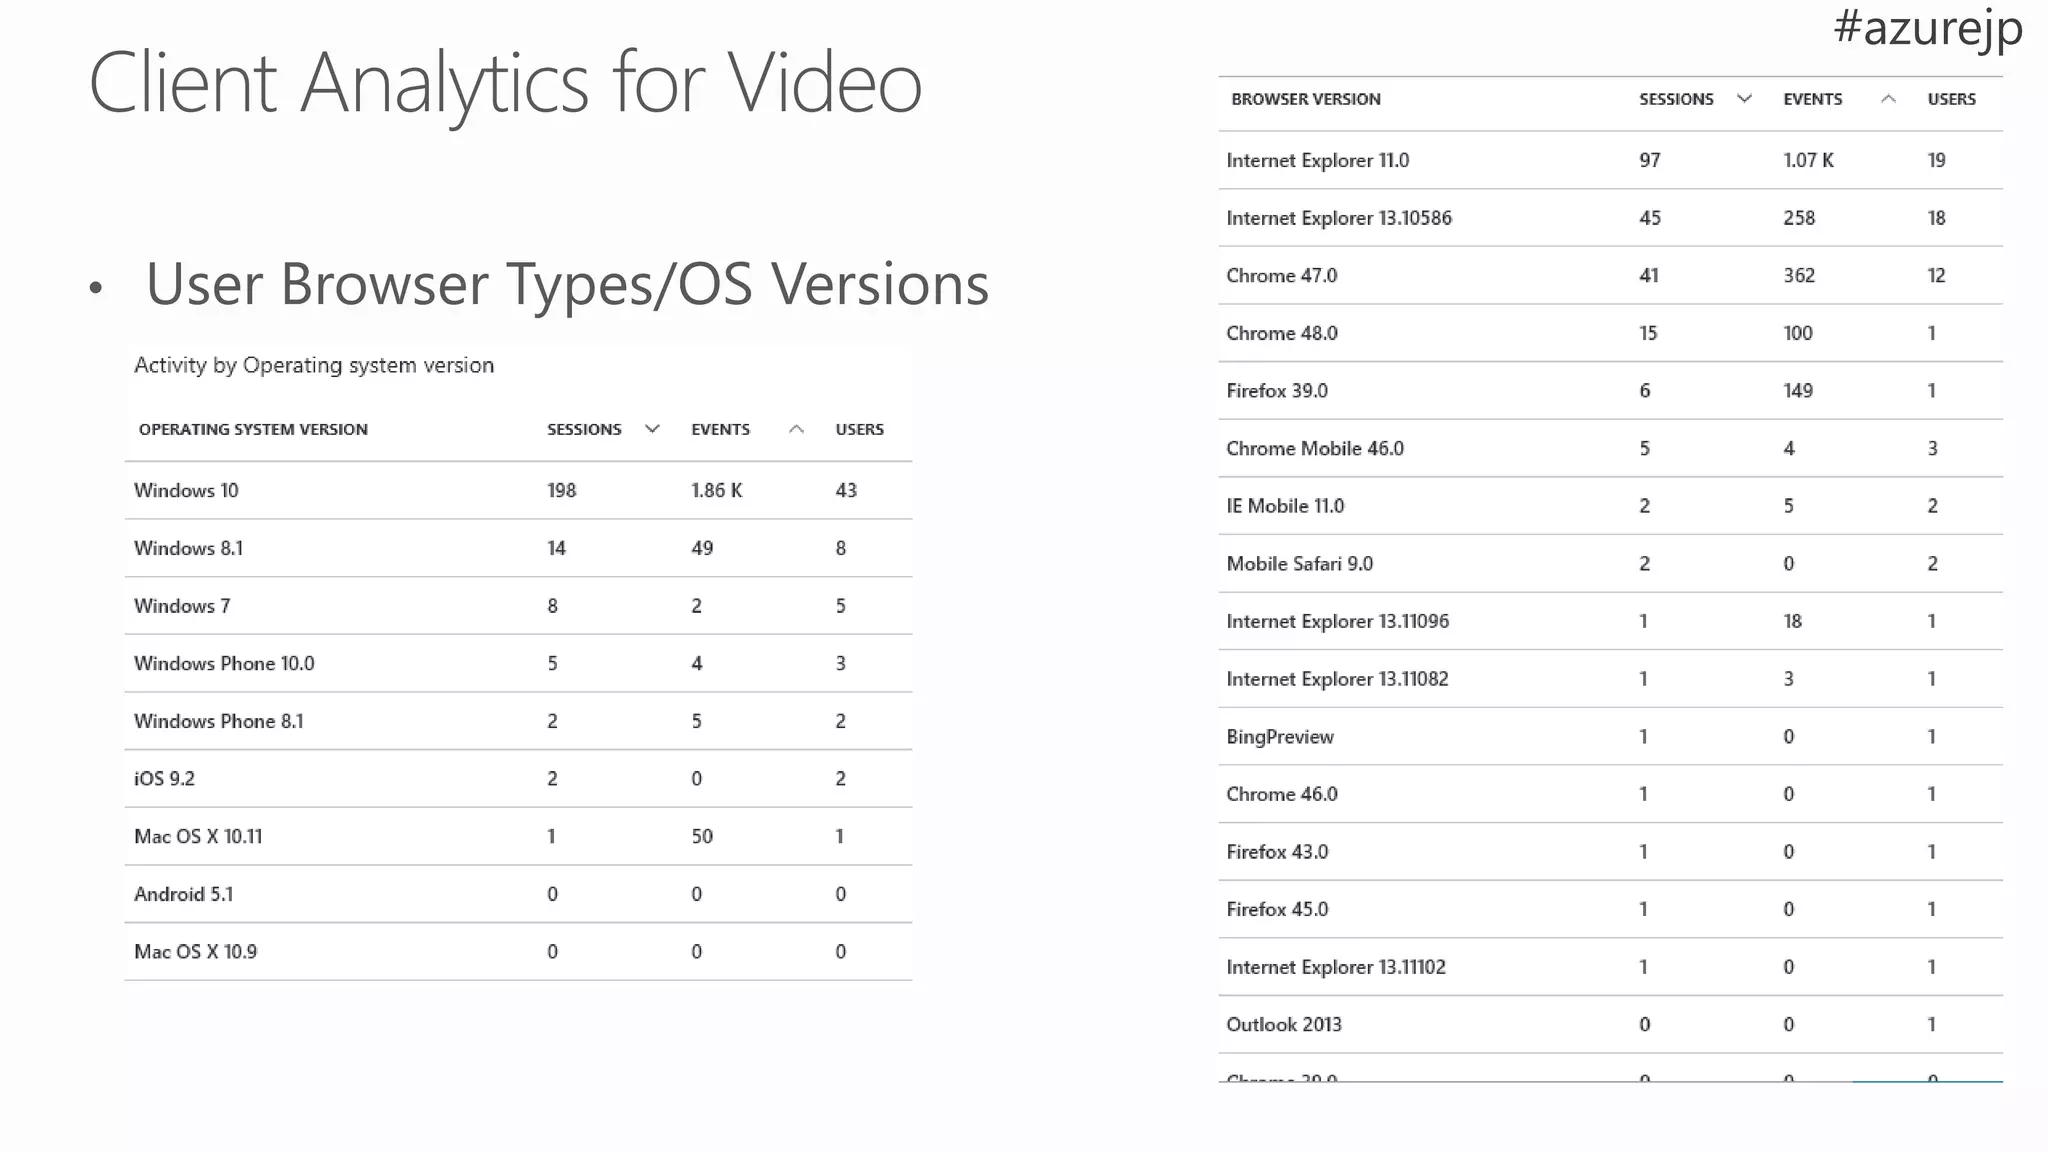This screenshot has height=1152, width=2048.
Task: Click Sessions sort chevron in browser table
Action: (x=1744, y=98)
